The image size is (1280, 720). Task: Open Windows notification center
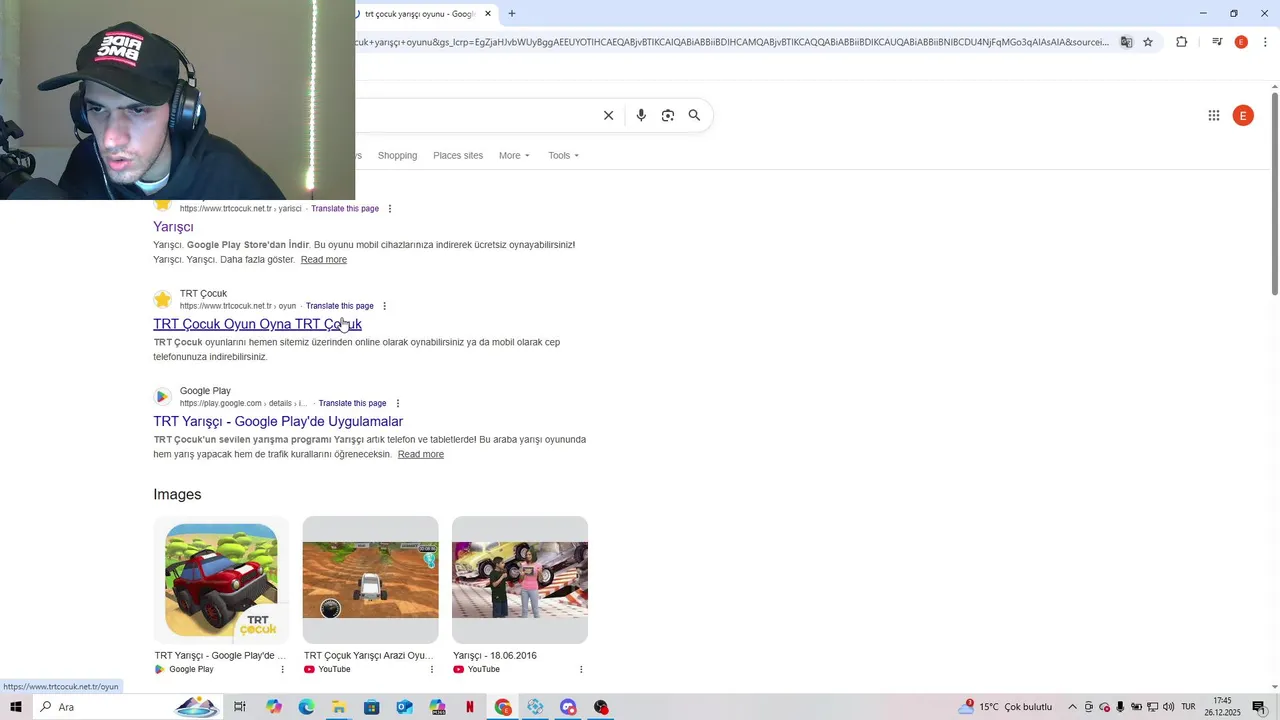[1259, 707]
